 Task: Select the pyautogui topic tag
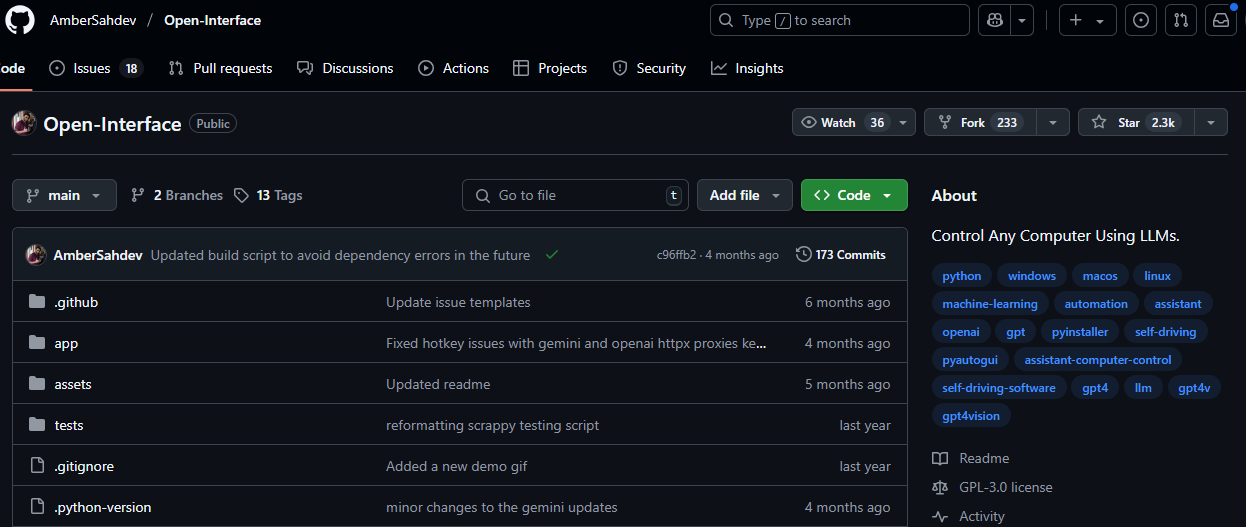pos(970,360)
